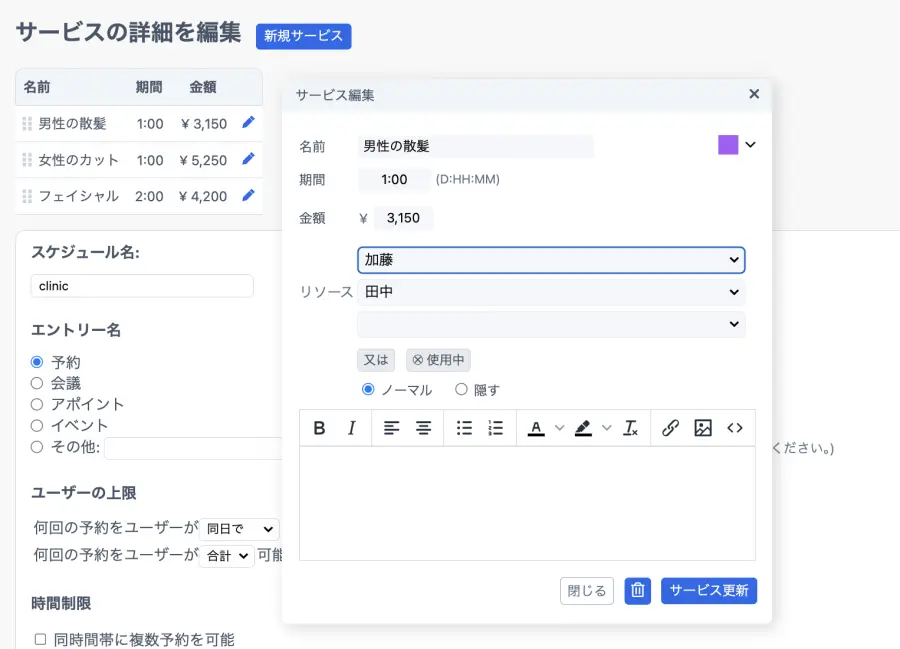Image resolution: width=900 pixels, height=649 pixels.
Task: Click the 新規サービス button
Action: tap(303, 36)
